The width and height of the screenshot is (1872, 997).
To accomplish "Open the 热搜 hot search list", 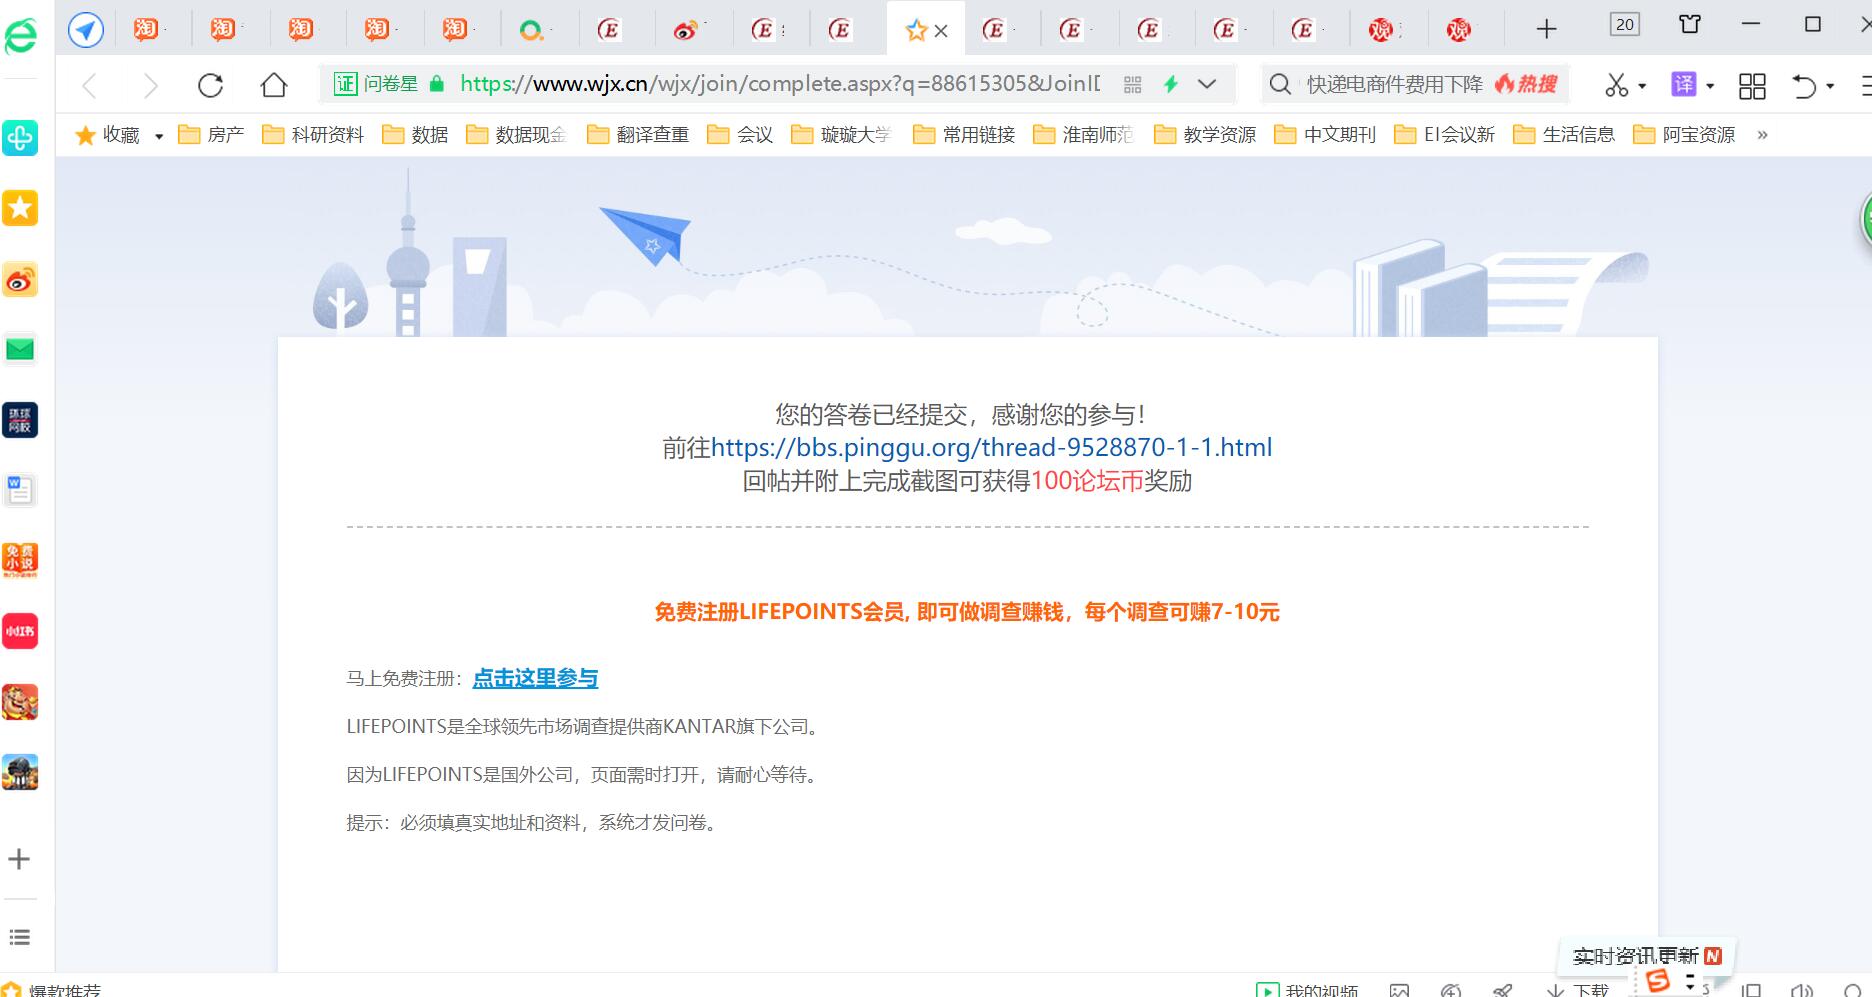I will point(1526,85).
